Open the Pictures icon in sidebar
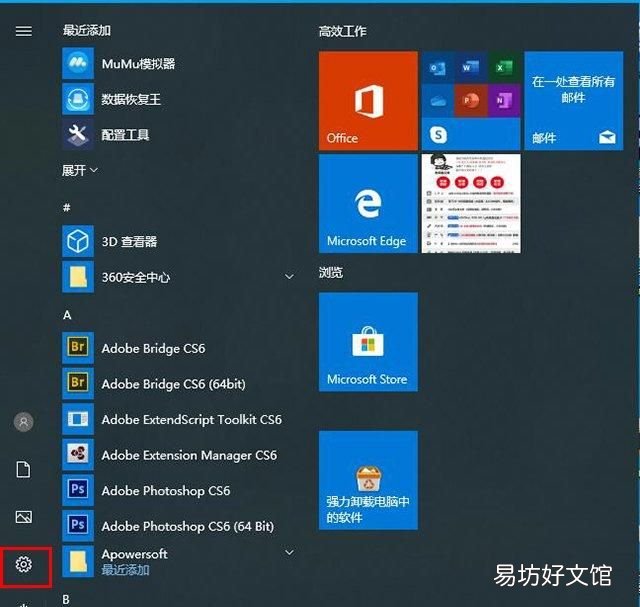640x607 pixels. coord(23,517)
